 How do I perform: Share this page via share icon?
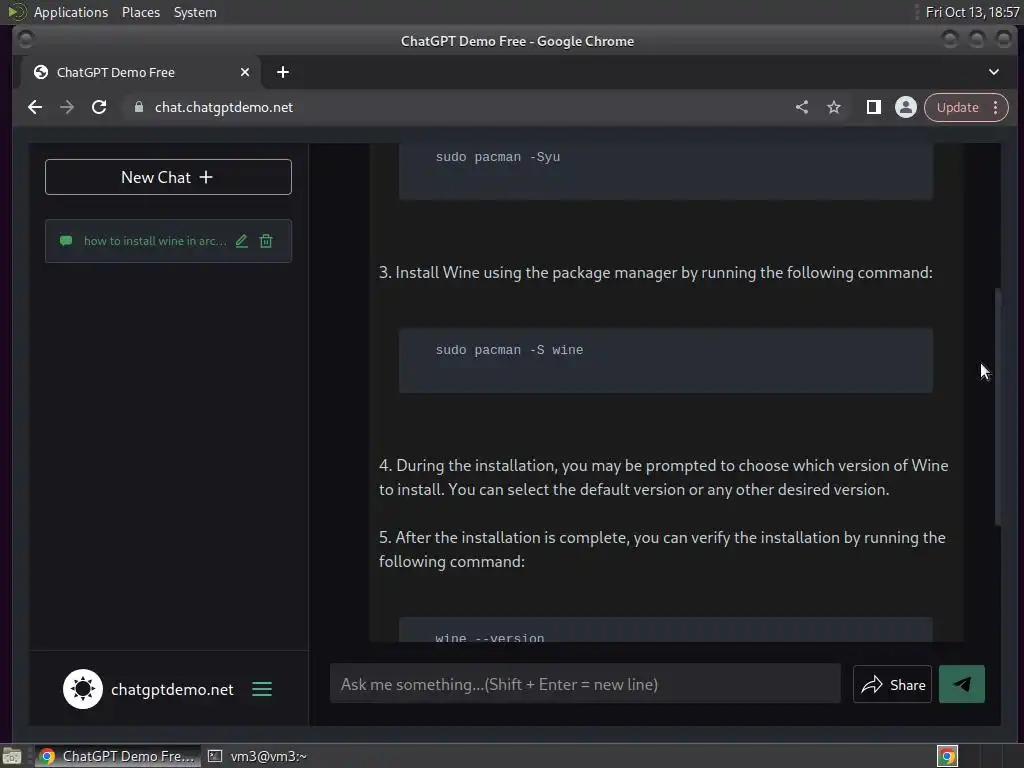(802, 107)
